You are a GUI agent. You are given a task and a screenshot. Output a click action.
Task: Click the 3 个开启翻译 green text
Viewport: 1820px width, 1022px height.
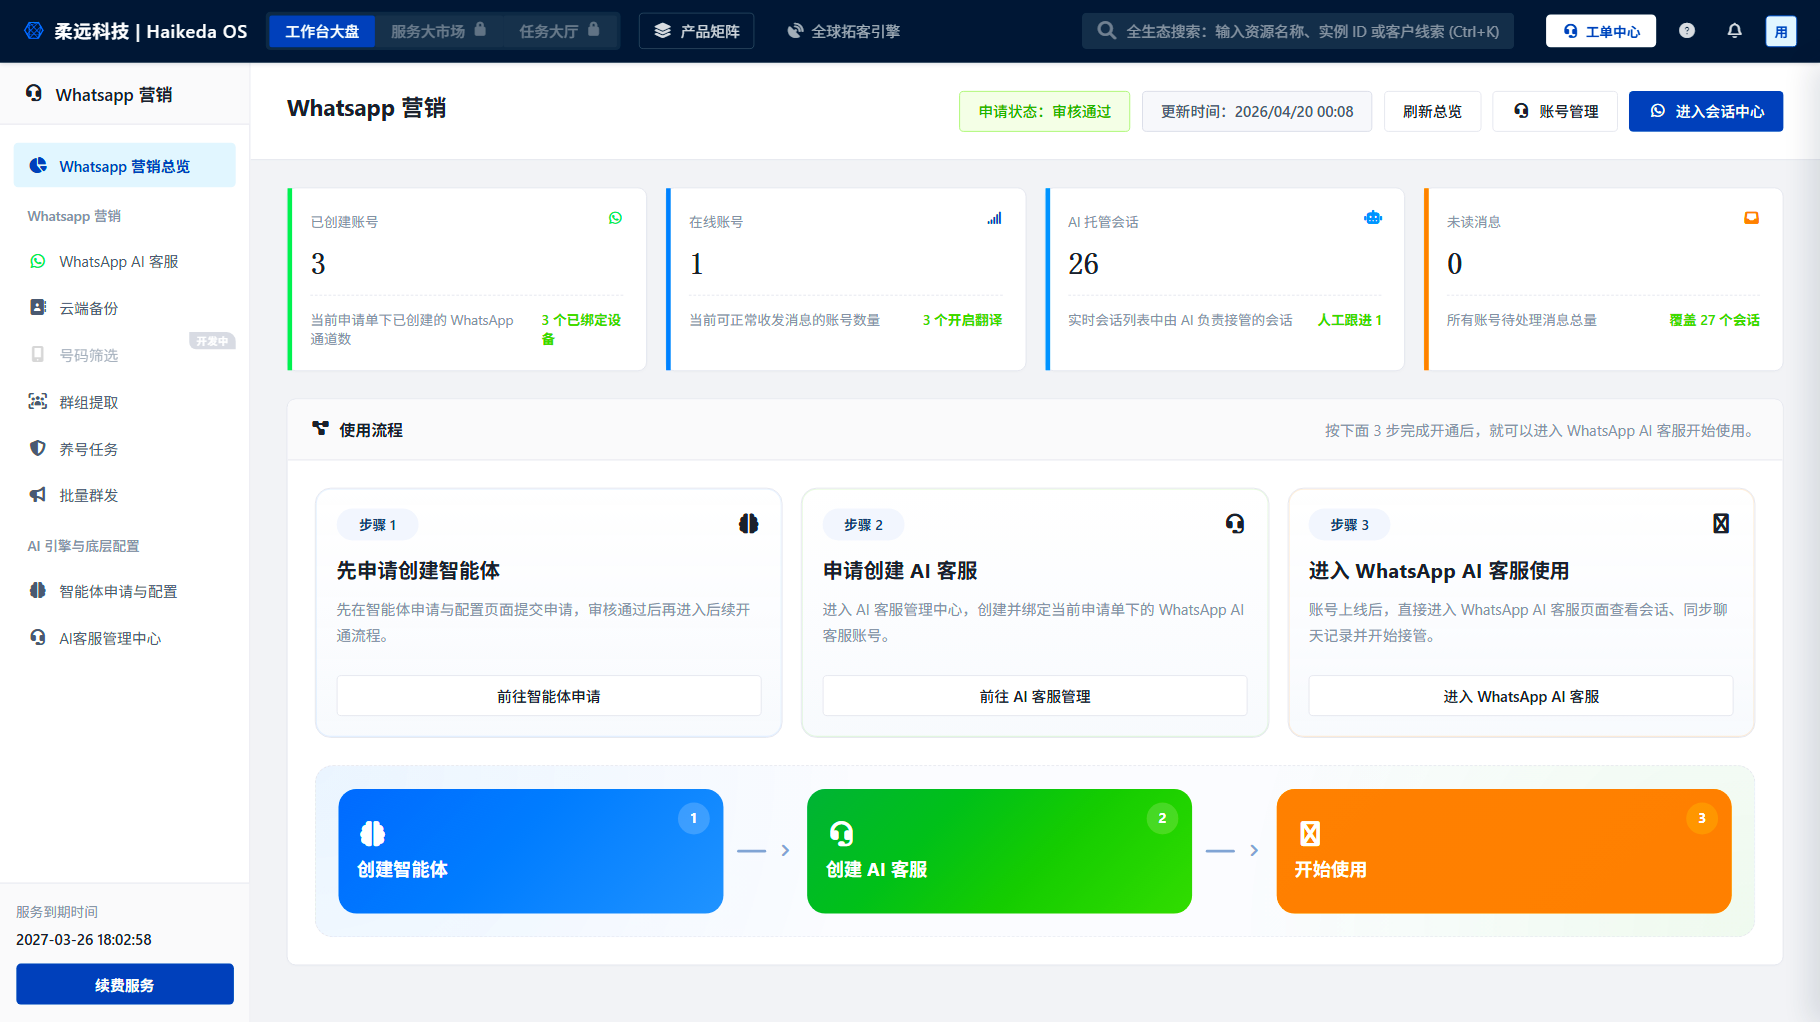(x=962, y=320)
